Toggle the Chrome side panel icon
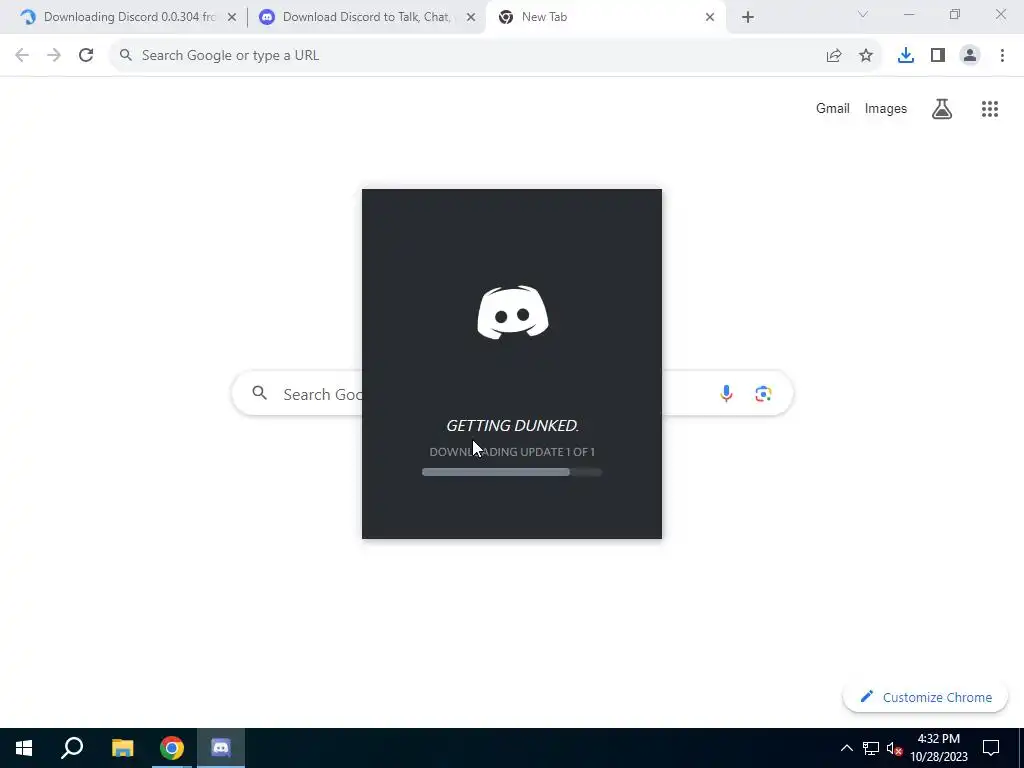The image size is (1024, 768). click(938, 56)
